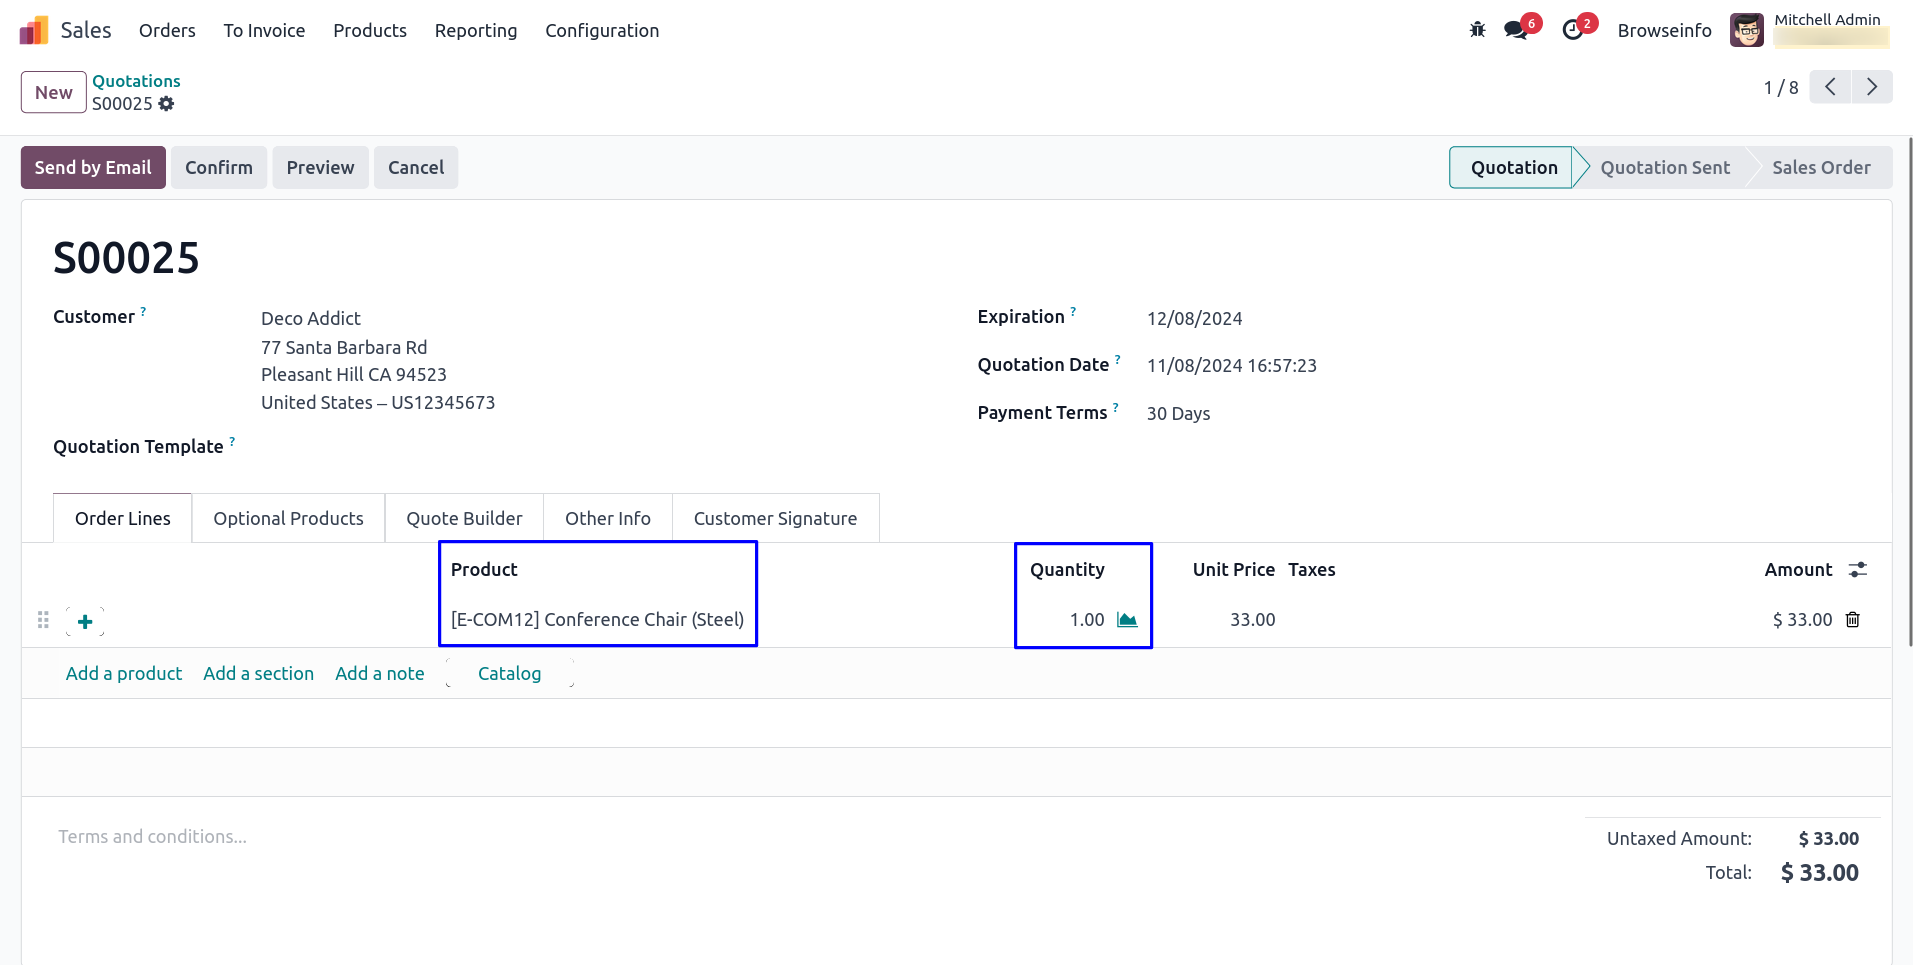Switch to the Other Info tab
The image size is (1913, 965).
607,518
